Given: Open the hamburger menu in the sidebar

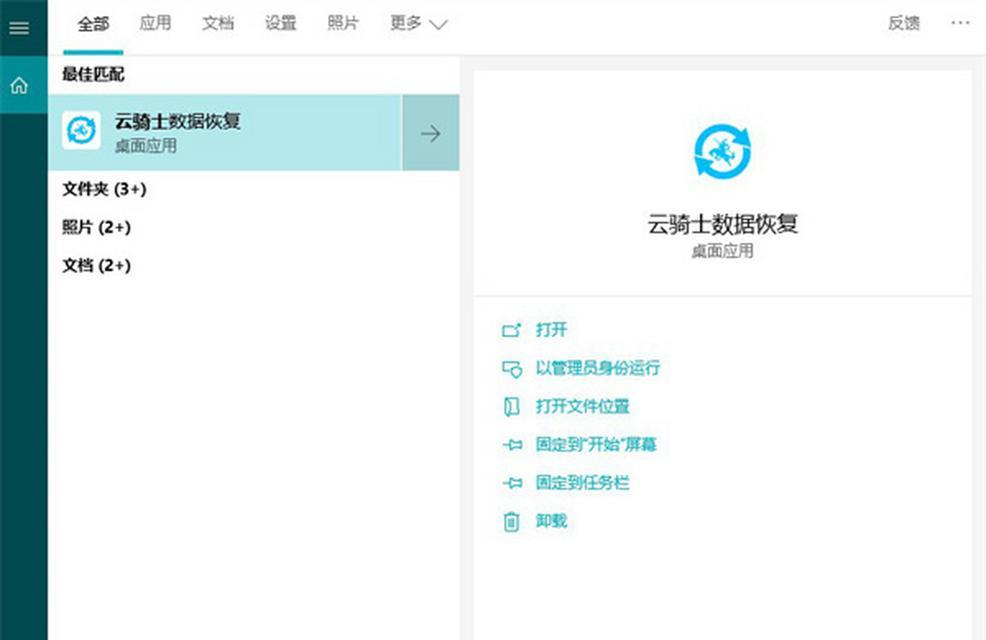Looking at the screenshot, I should (19, 28).
